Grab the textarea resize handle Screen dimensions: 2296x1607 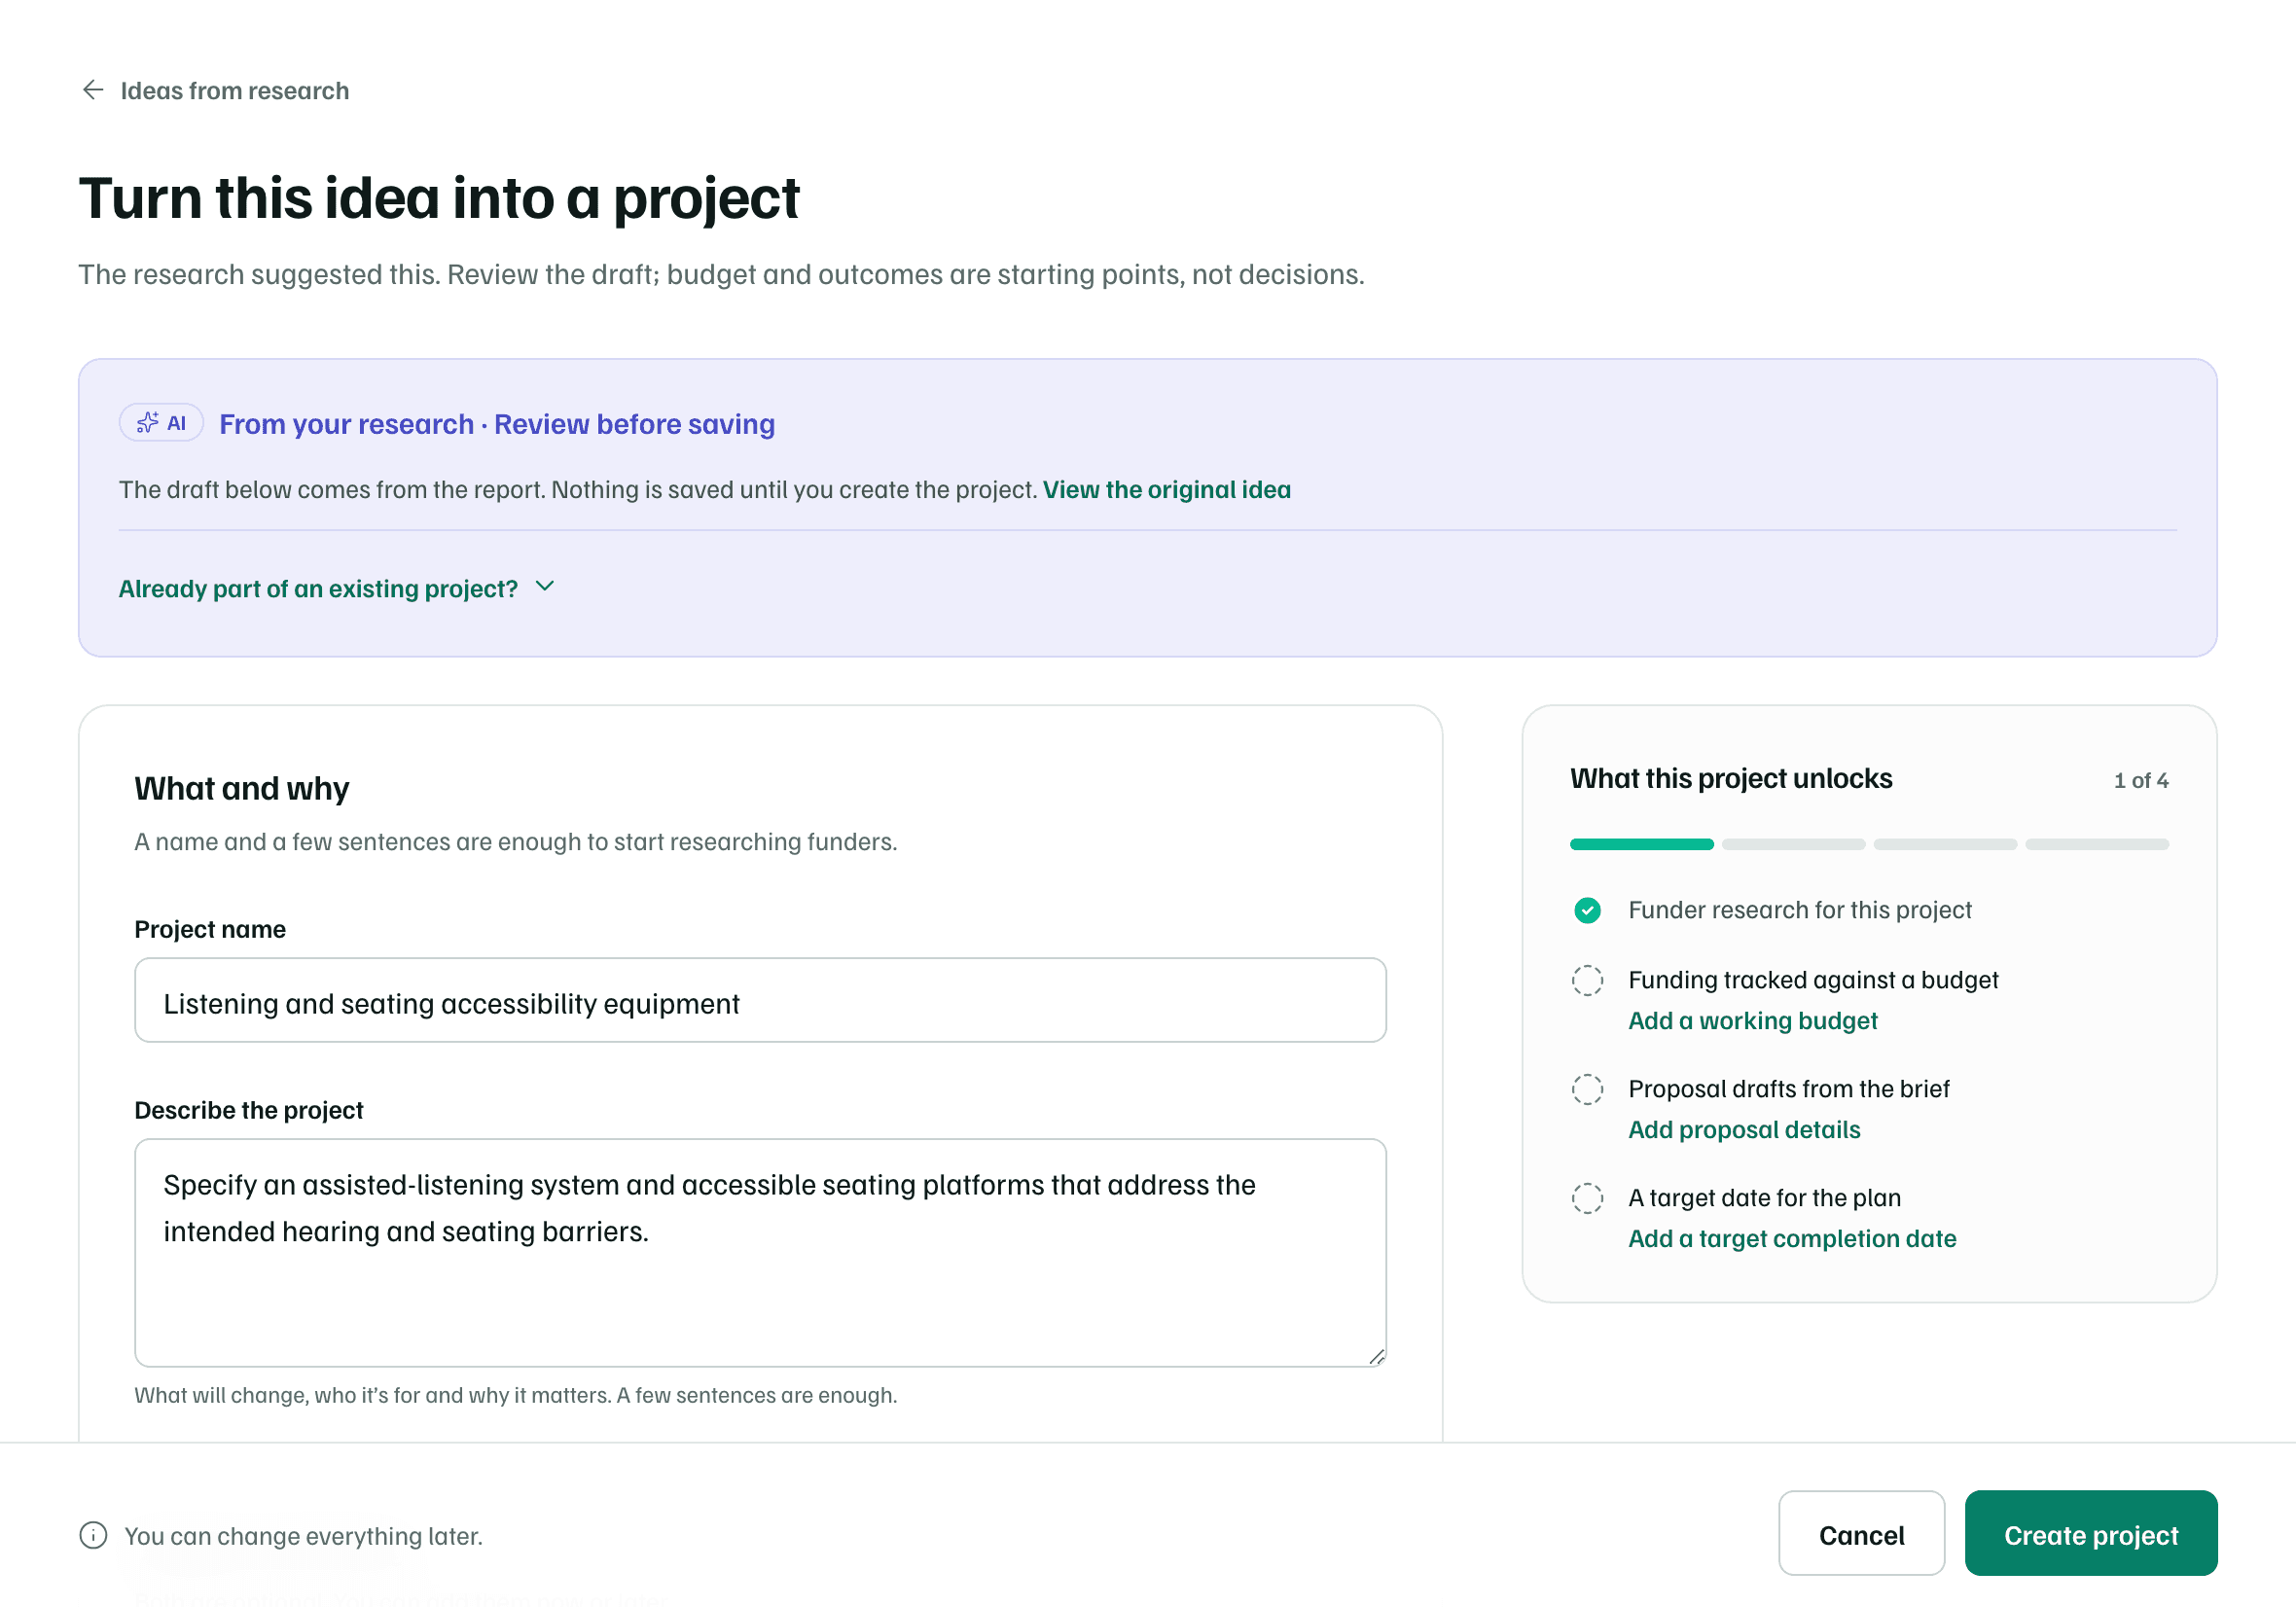(1376, 1356)
